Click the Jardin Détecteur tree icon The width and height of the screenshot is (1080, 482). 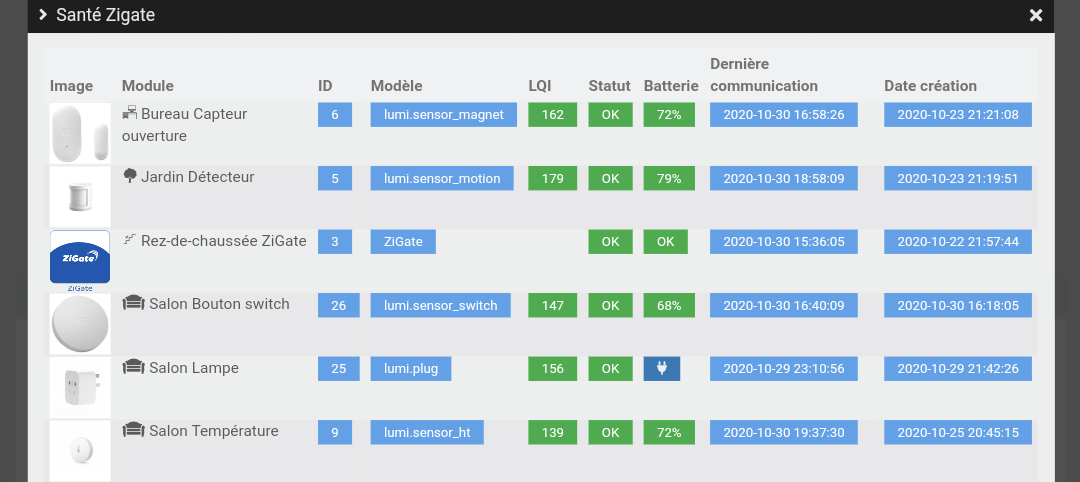click(x=129, y=177)
